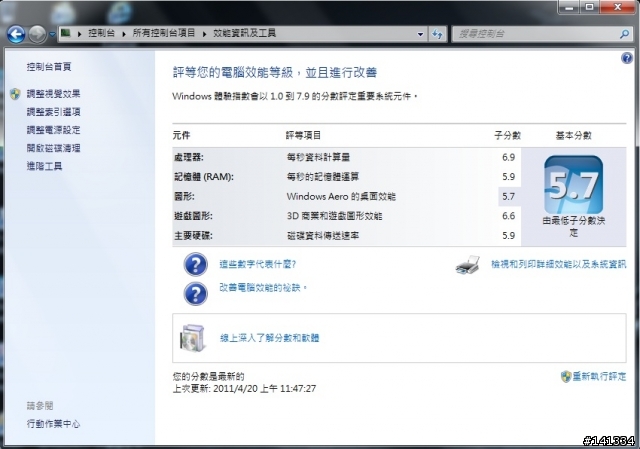Close the window with red X
Viewport: 640px width, 449px height.
pos(617,7)
